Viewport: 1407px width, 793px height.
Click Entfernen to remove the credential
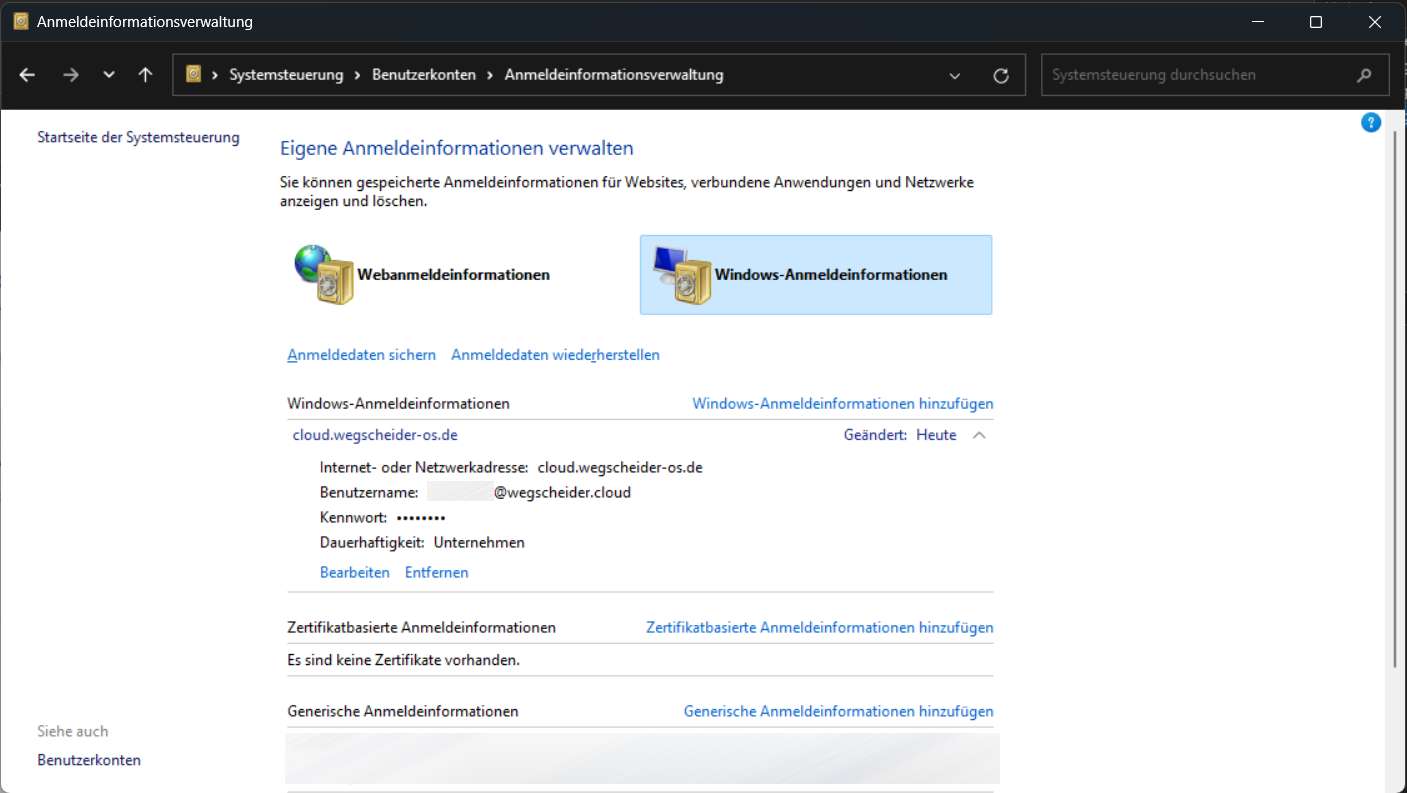[x=436, y=573]
